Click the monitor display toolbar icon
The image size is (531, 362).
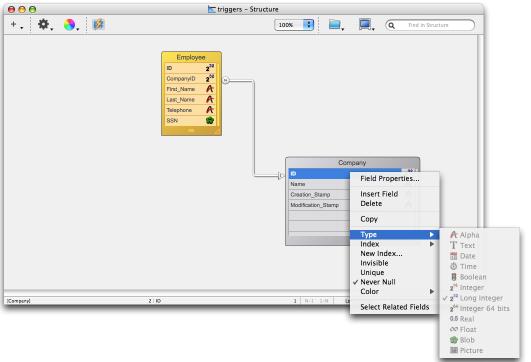coord(365,24)
